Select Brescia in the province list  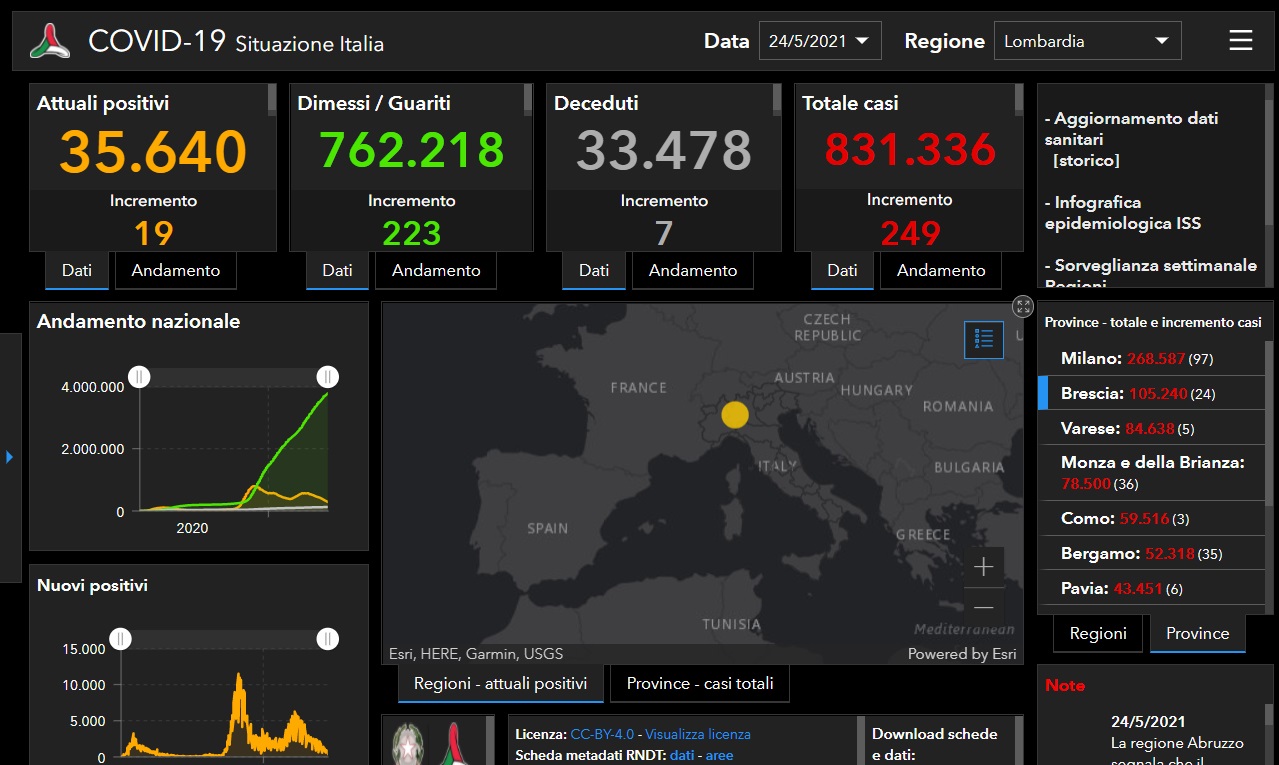pos(1138,393)
